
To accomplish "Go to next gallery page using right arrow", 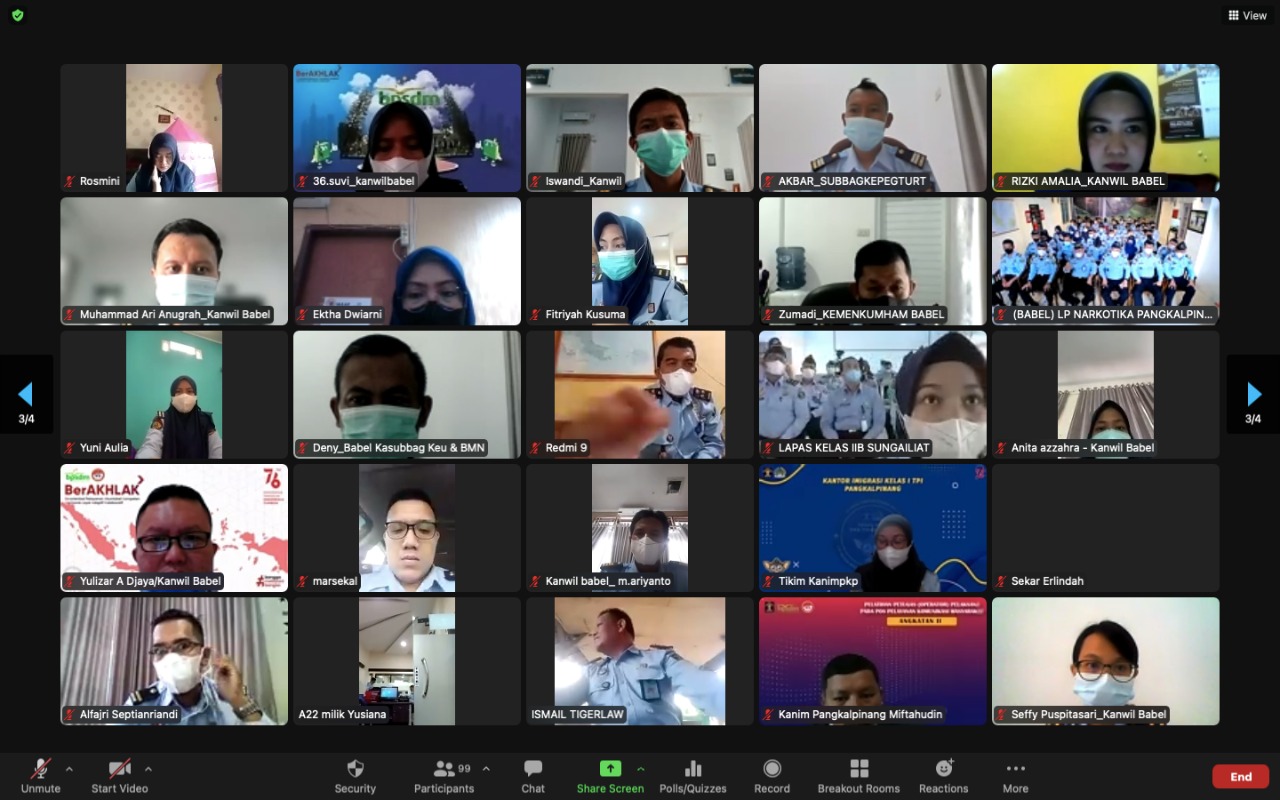I will tap(1254, 394).
